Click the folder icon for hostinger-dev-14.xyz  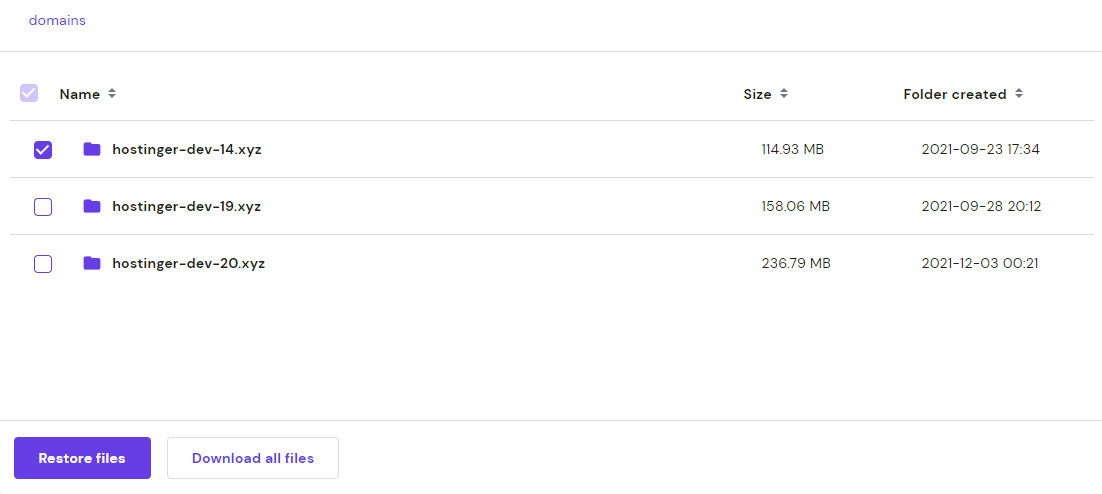(x=92, y=149)
